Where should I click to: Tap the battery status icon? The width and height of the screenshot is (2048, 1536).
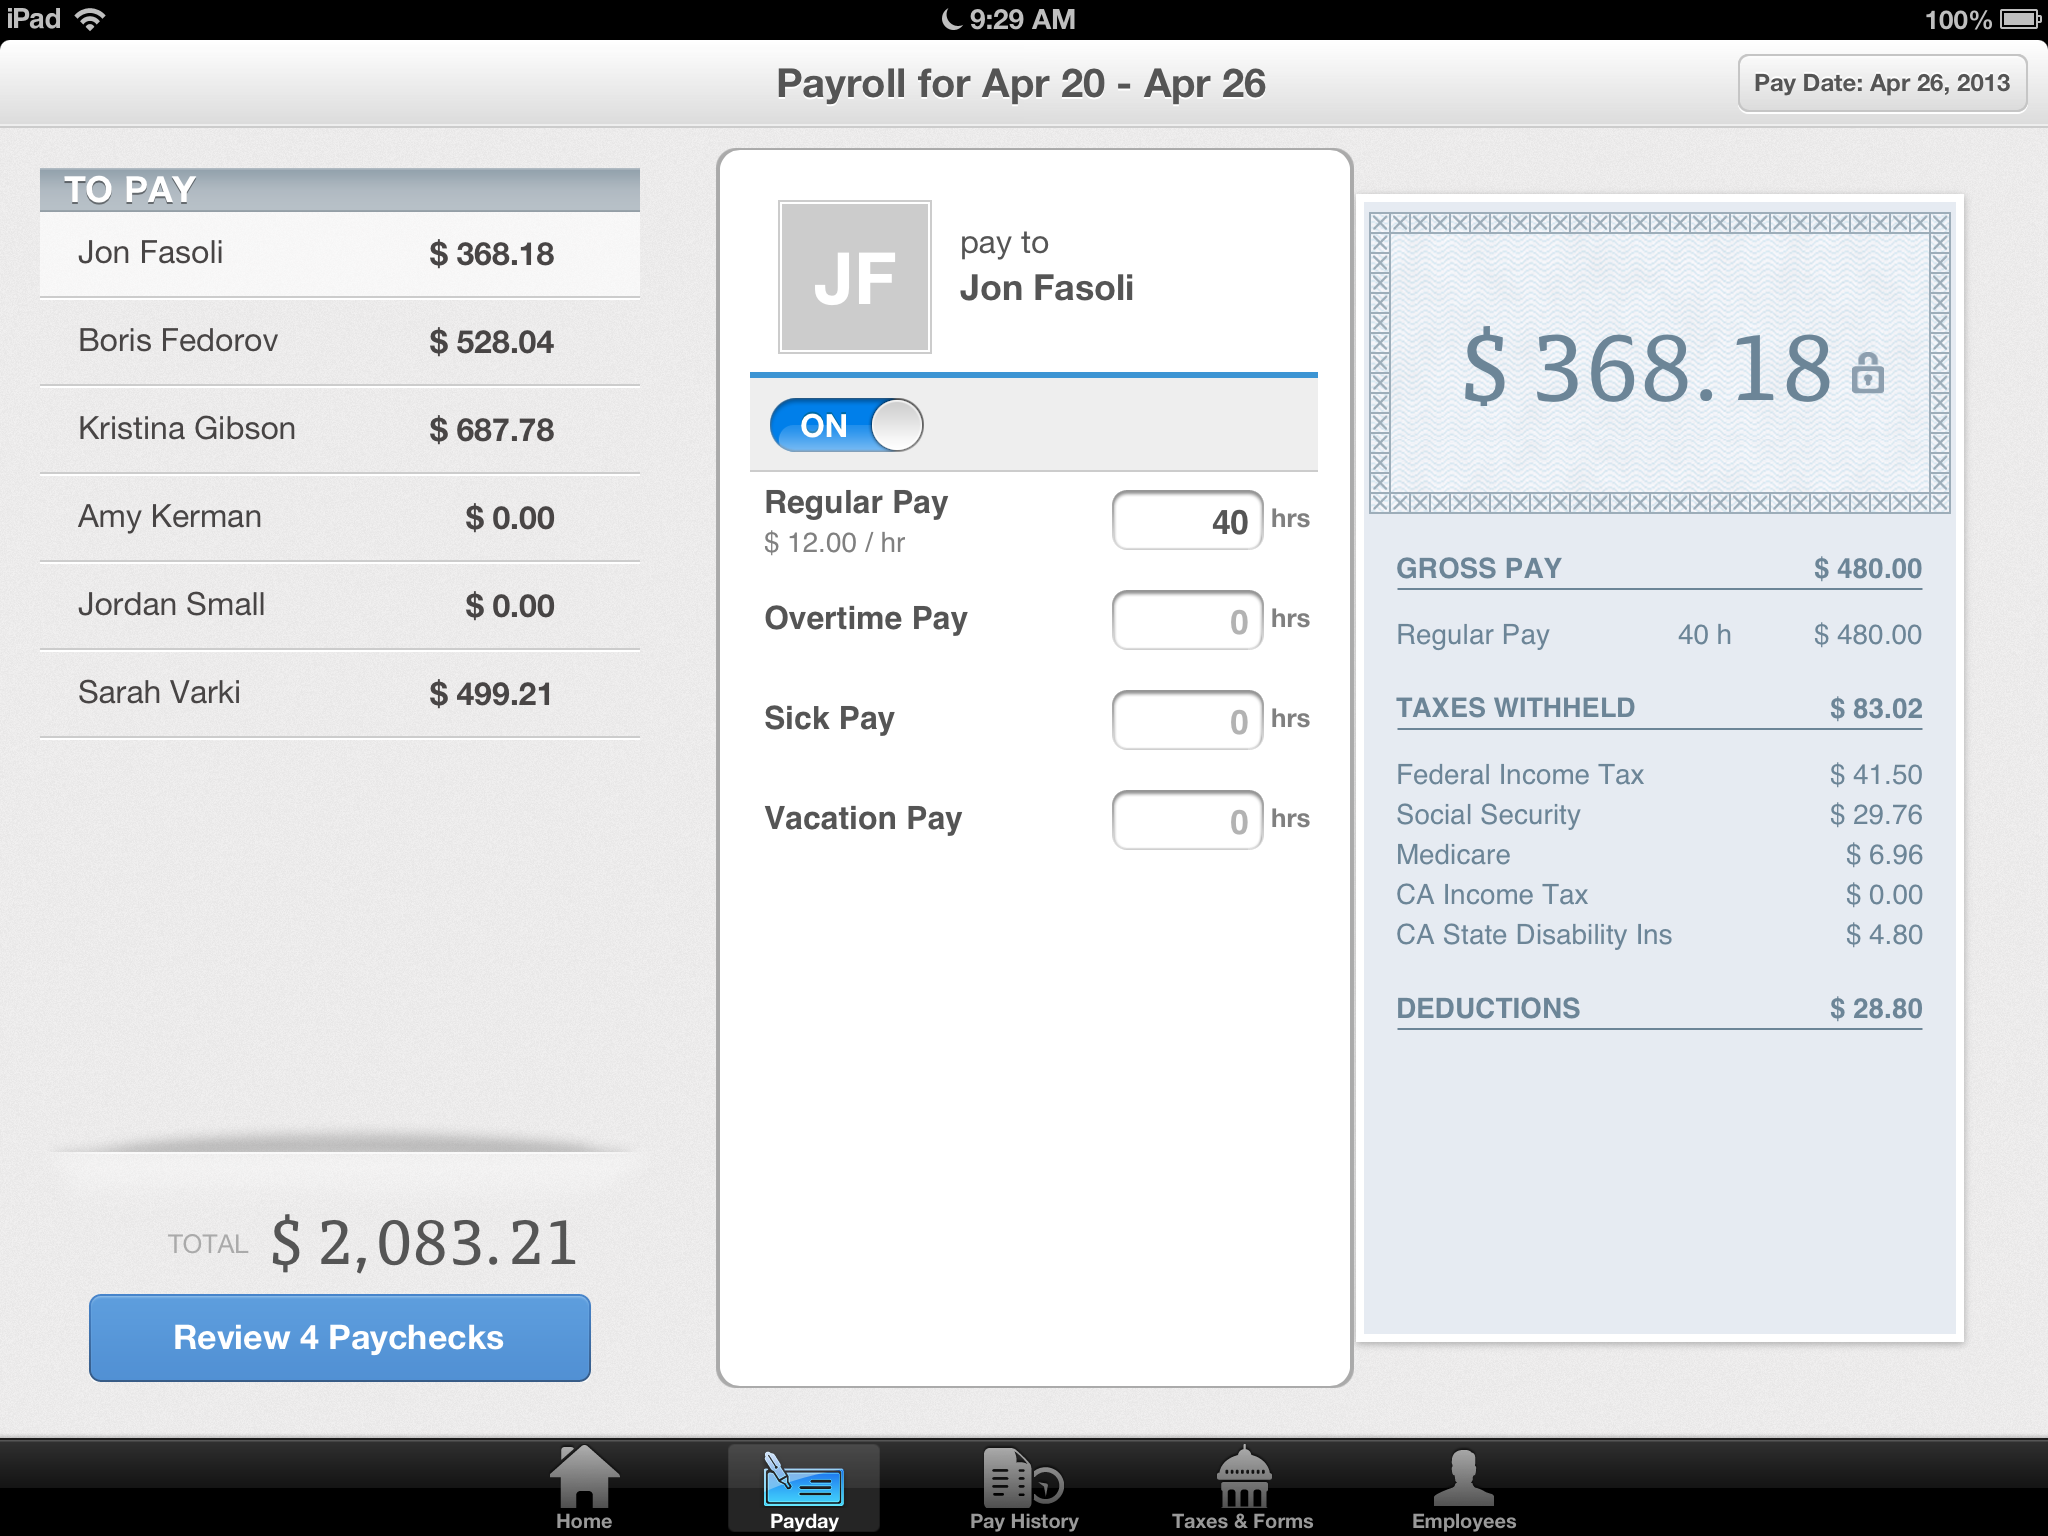[x=2021, y=19]
